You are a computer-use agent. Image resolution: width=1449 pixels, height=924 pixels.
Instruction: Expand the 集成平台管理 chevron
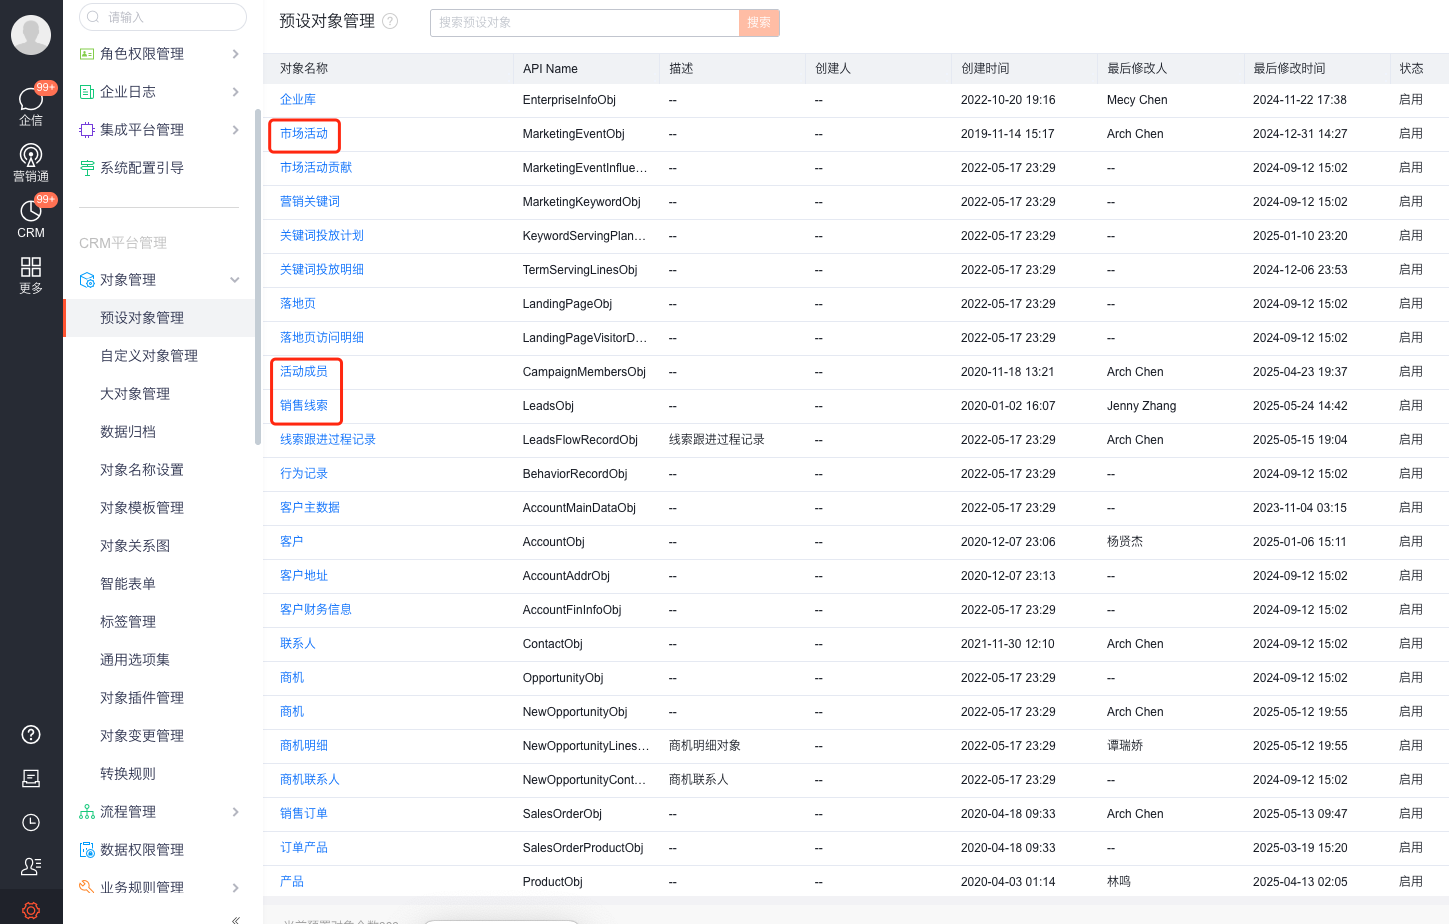(235, 130)
